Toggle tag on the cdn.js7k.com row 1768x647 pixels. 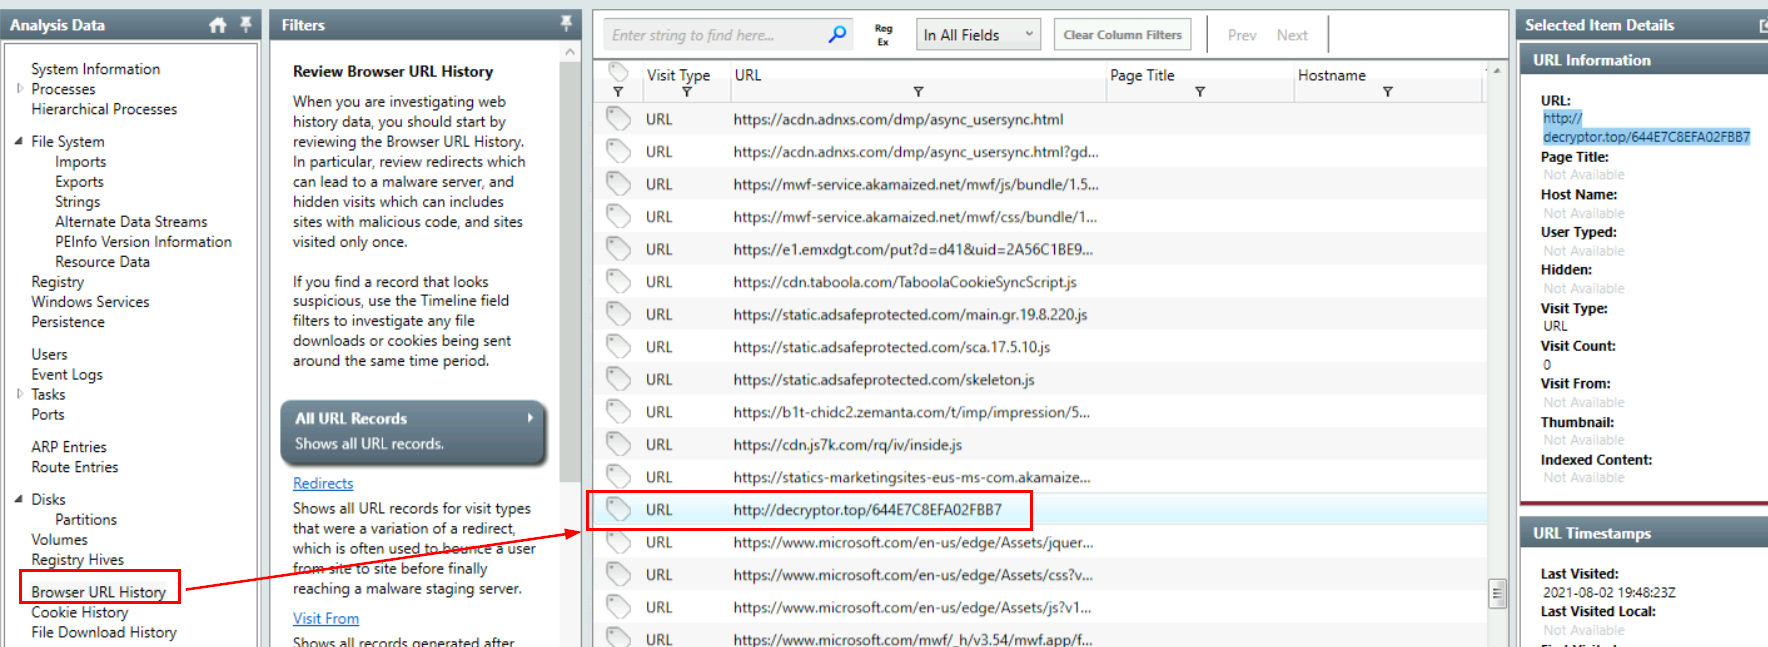[619, 444]
